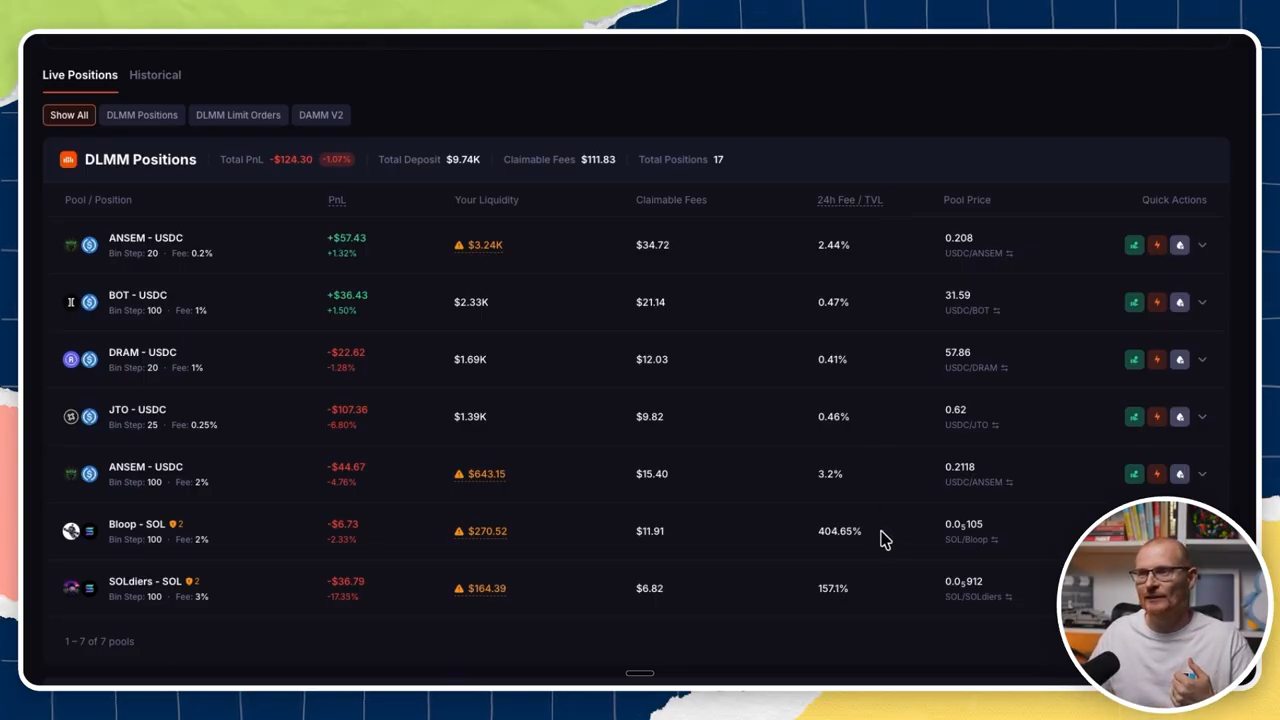Click orange lightning icon for ANSEM-USDC 0.2% fee row

click(1157, 245)
